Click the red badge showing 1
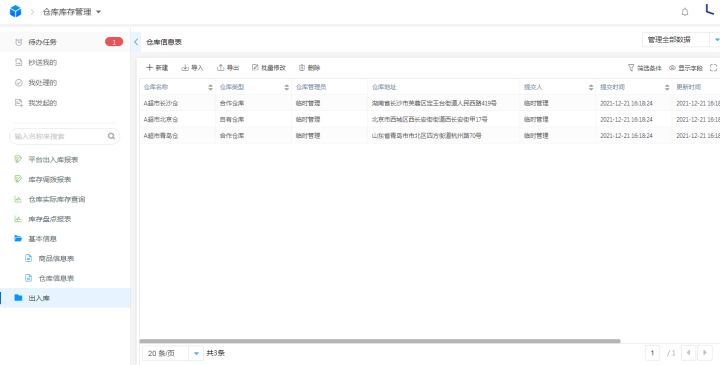 coord(114,42)
